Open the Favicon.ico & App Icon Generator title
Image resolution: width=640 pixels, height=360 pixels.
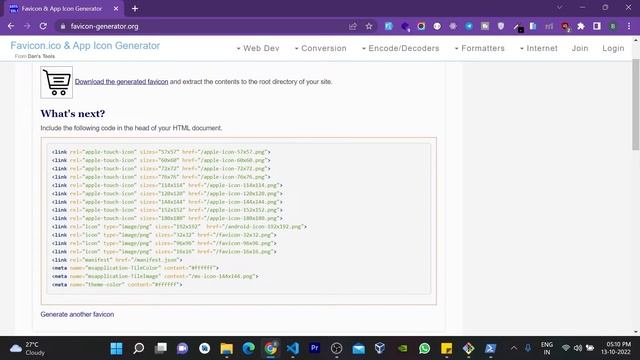pyautogui.click(x=85, y=45)
